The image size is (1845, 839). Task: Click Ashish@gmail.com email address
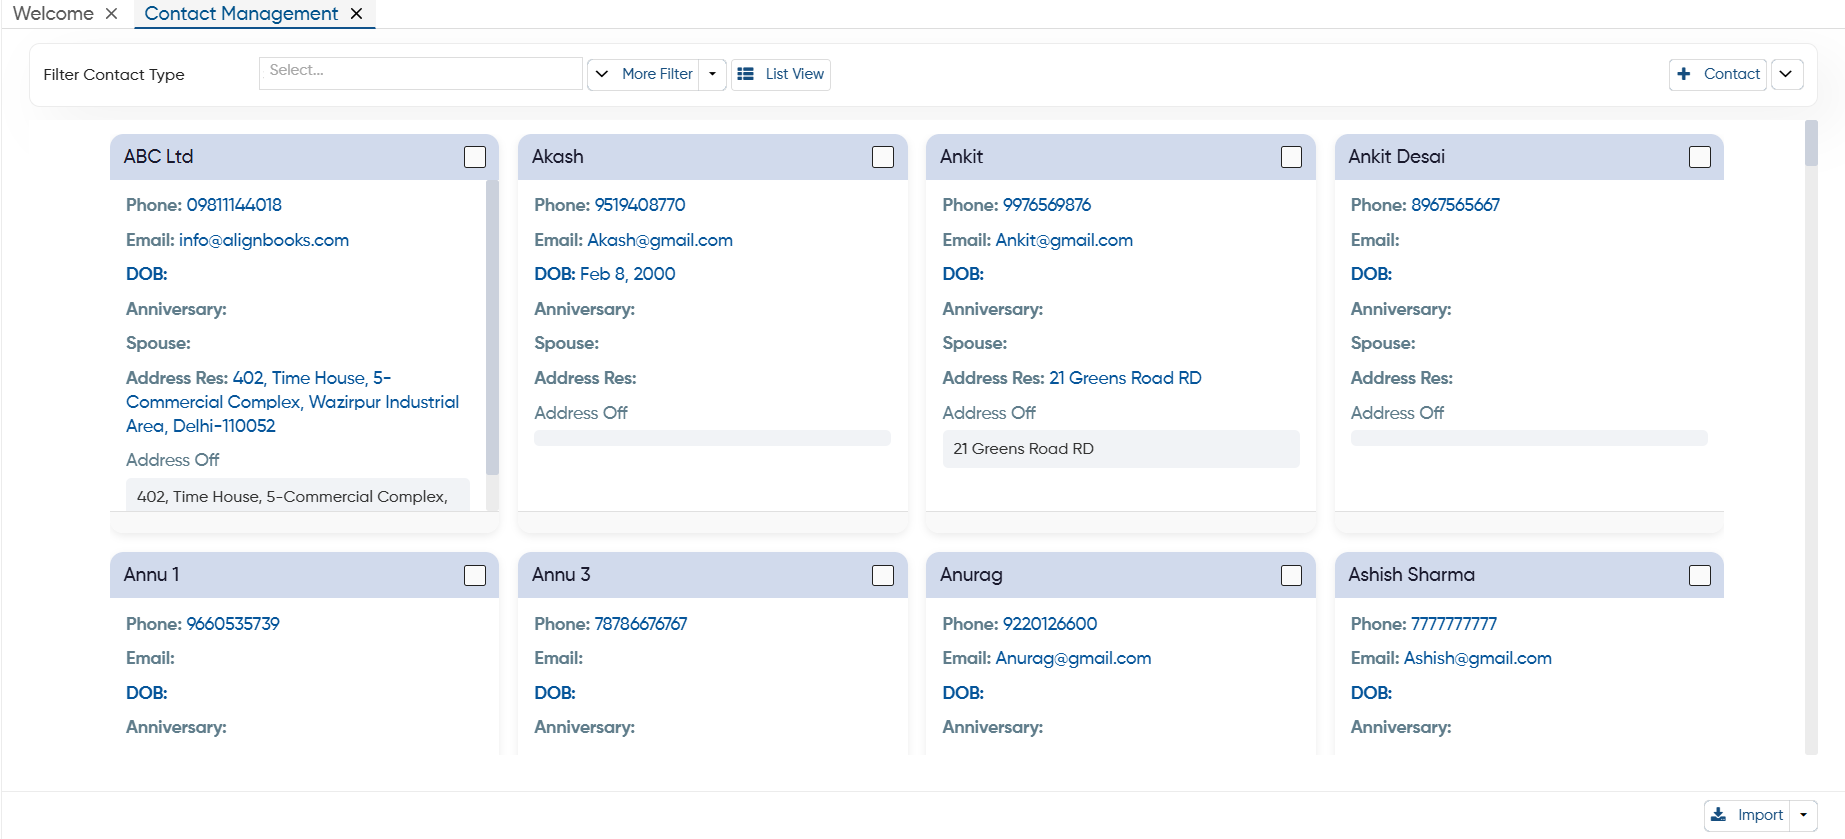(x=1478, y=658)
